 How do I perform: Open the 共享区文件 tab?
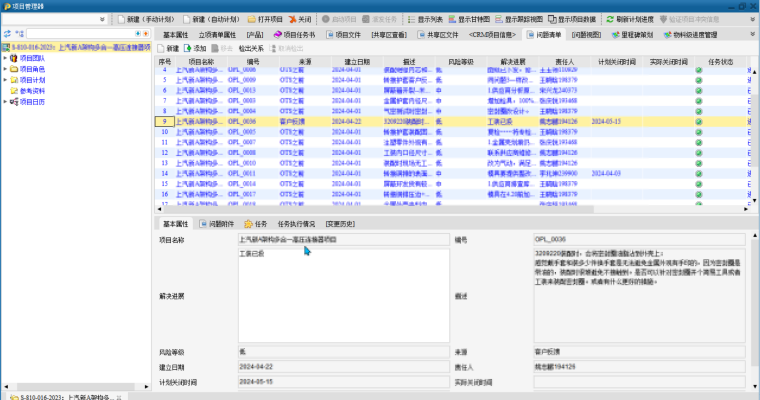coord(438,35)
